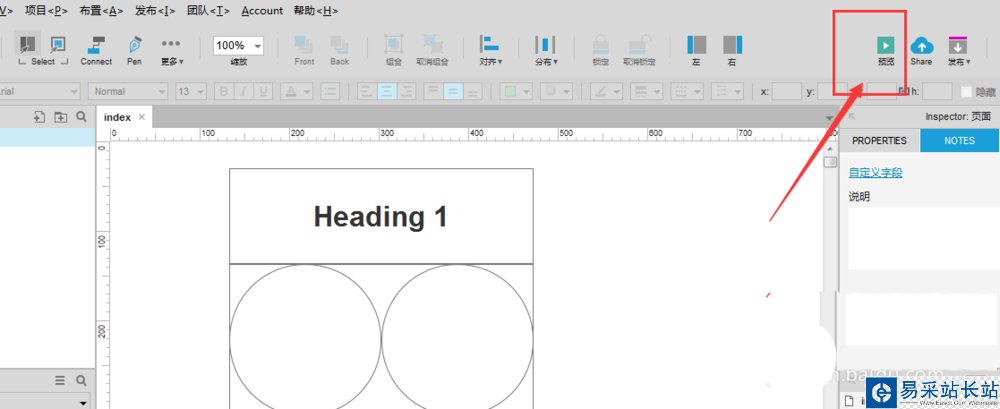The height and width of the screenshot is (409, 1000).
Task: Open the 发布 publish menu
Action: click(x=959, y=50)
